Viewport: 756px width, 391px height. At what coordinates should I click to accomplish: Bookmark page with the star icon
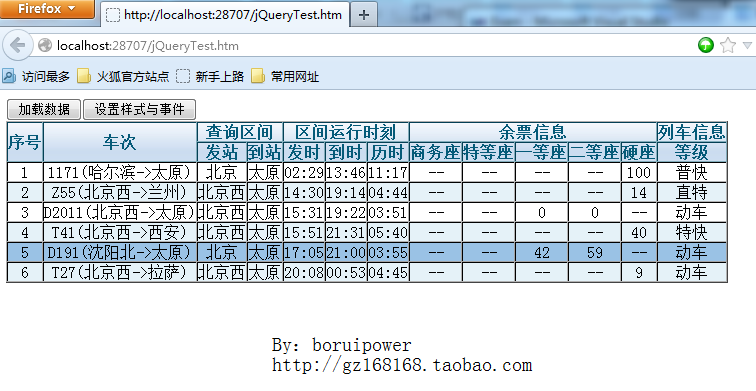pyautogui.click(x=728, y=46)
